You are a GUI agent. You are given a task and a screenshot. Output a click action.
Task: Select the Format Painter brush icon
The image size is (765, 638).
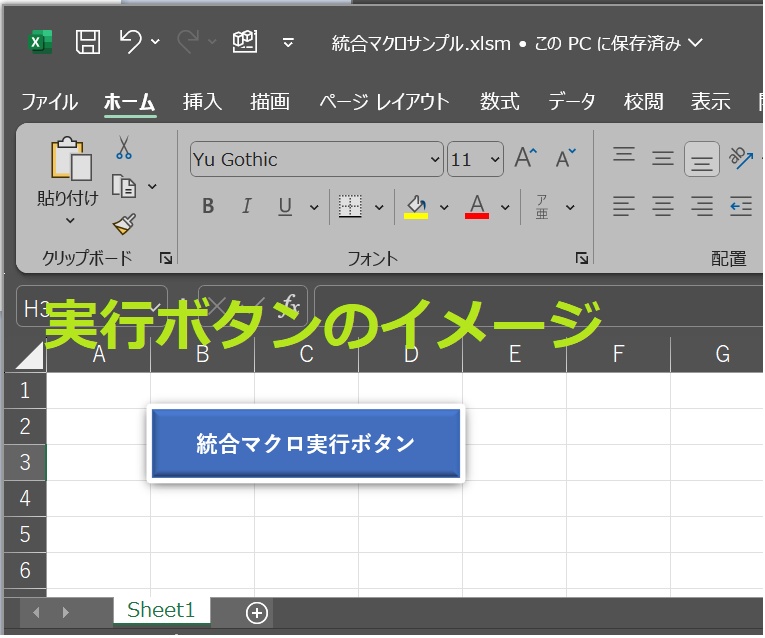click(x=124, y=224)
